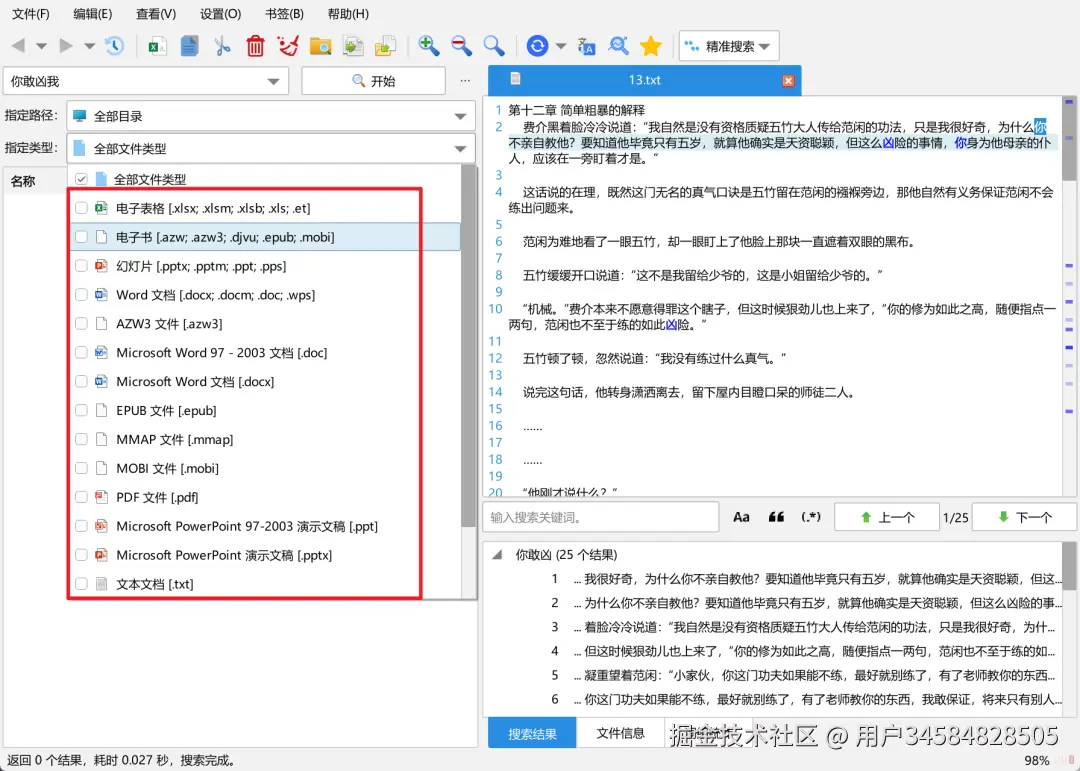Click the zoom in magnifier
1080x771 pixels.
click(428, 46)
